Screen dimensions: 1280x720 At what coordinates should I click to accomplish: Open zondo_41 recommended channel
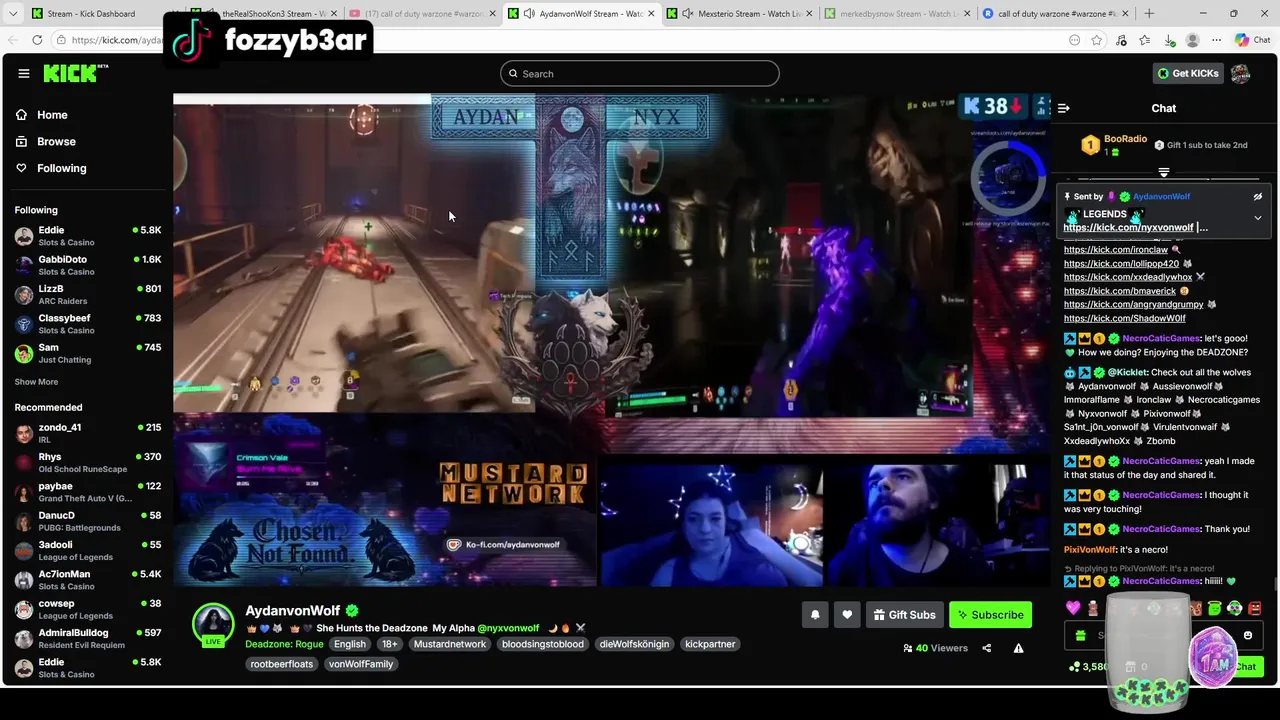[x=87, y=433]
